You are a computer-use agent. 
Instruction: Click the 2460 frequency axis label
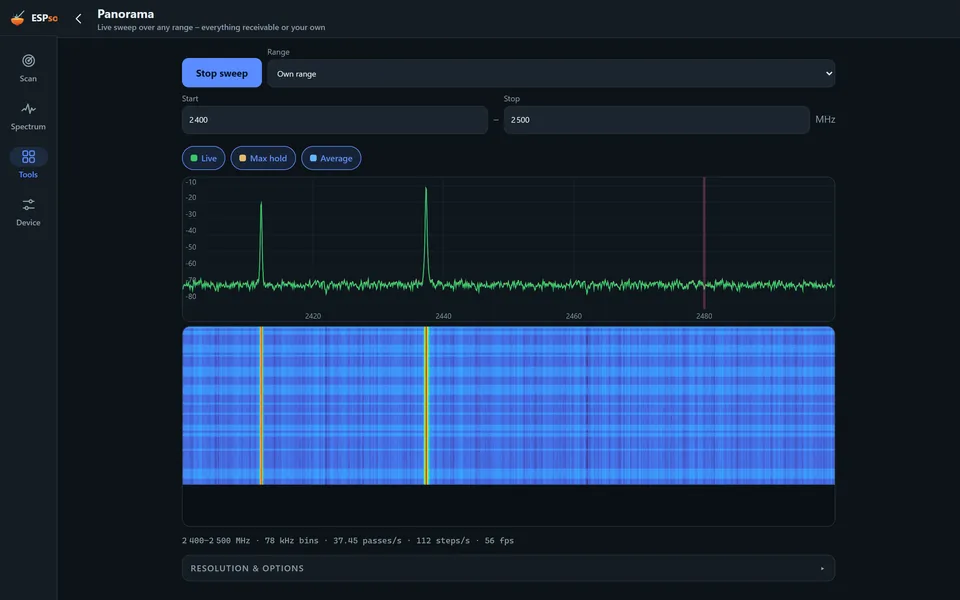point(574,316)
